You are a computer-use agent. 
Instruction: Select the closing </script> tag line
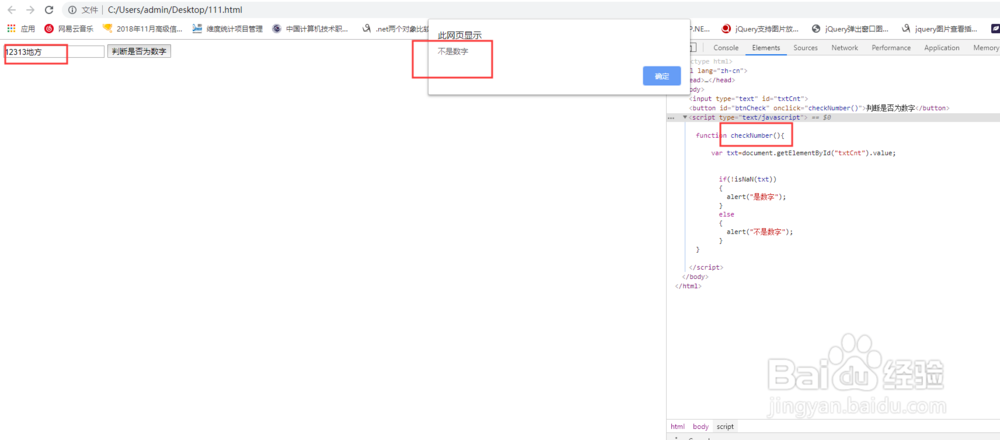click(705, 268)
